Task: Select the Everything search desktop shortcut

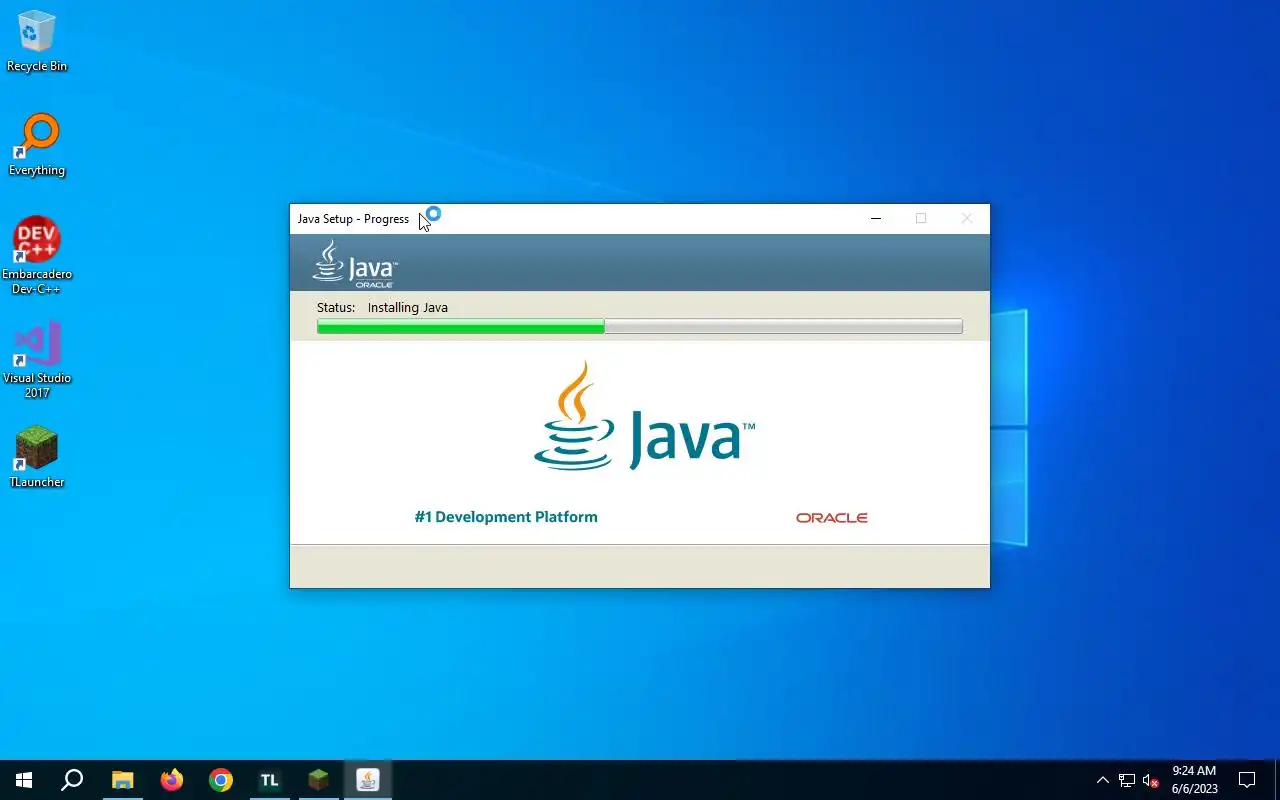Action: pyautogui.click(x=37, y=146)
